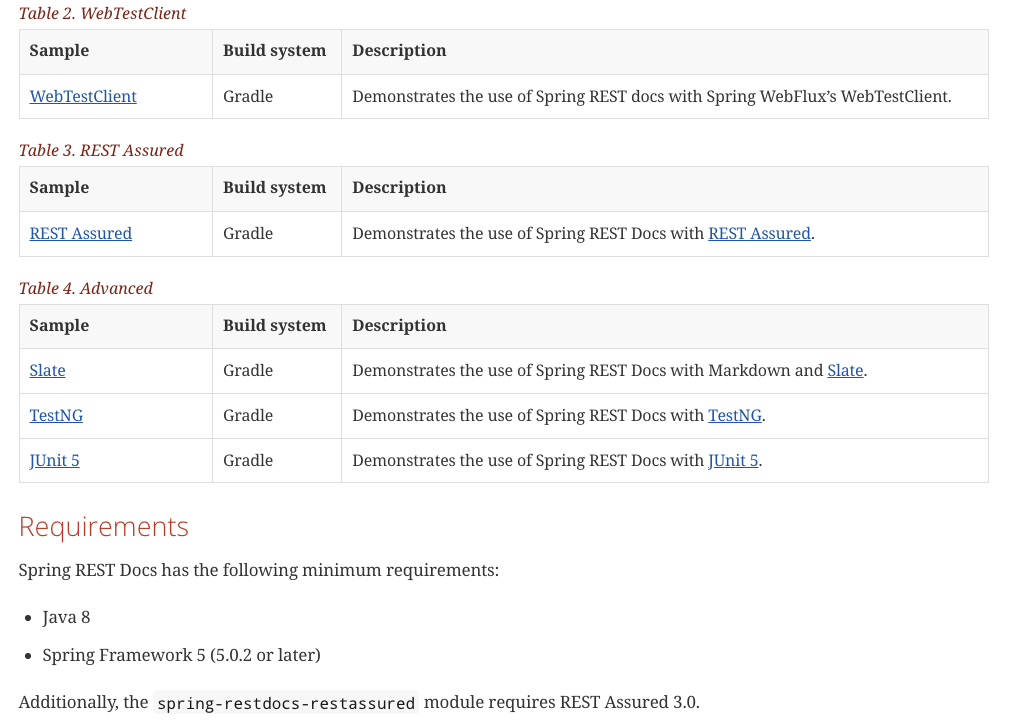
Task: Click 'Spring REST Docs has the following' sentence
Action: 258,570
